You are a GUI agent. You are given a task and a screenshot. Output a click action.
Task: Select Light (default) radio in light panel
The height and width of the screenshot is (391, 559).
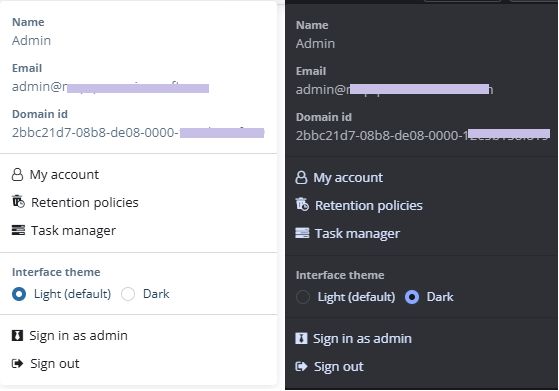pyautogui.click(x=19, y=294)
